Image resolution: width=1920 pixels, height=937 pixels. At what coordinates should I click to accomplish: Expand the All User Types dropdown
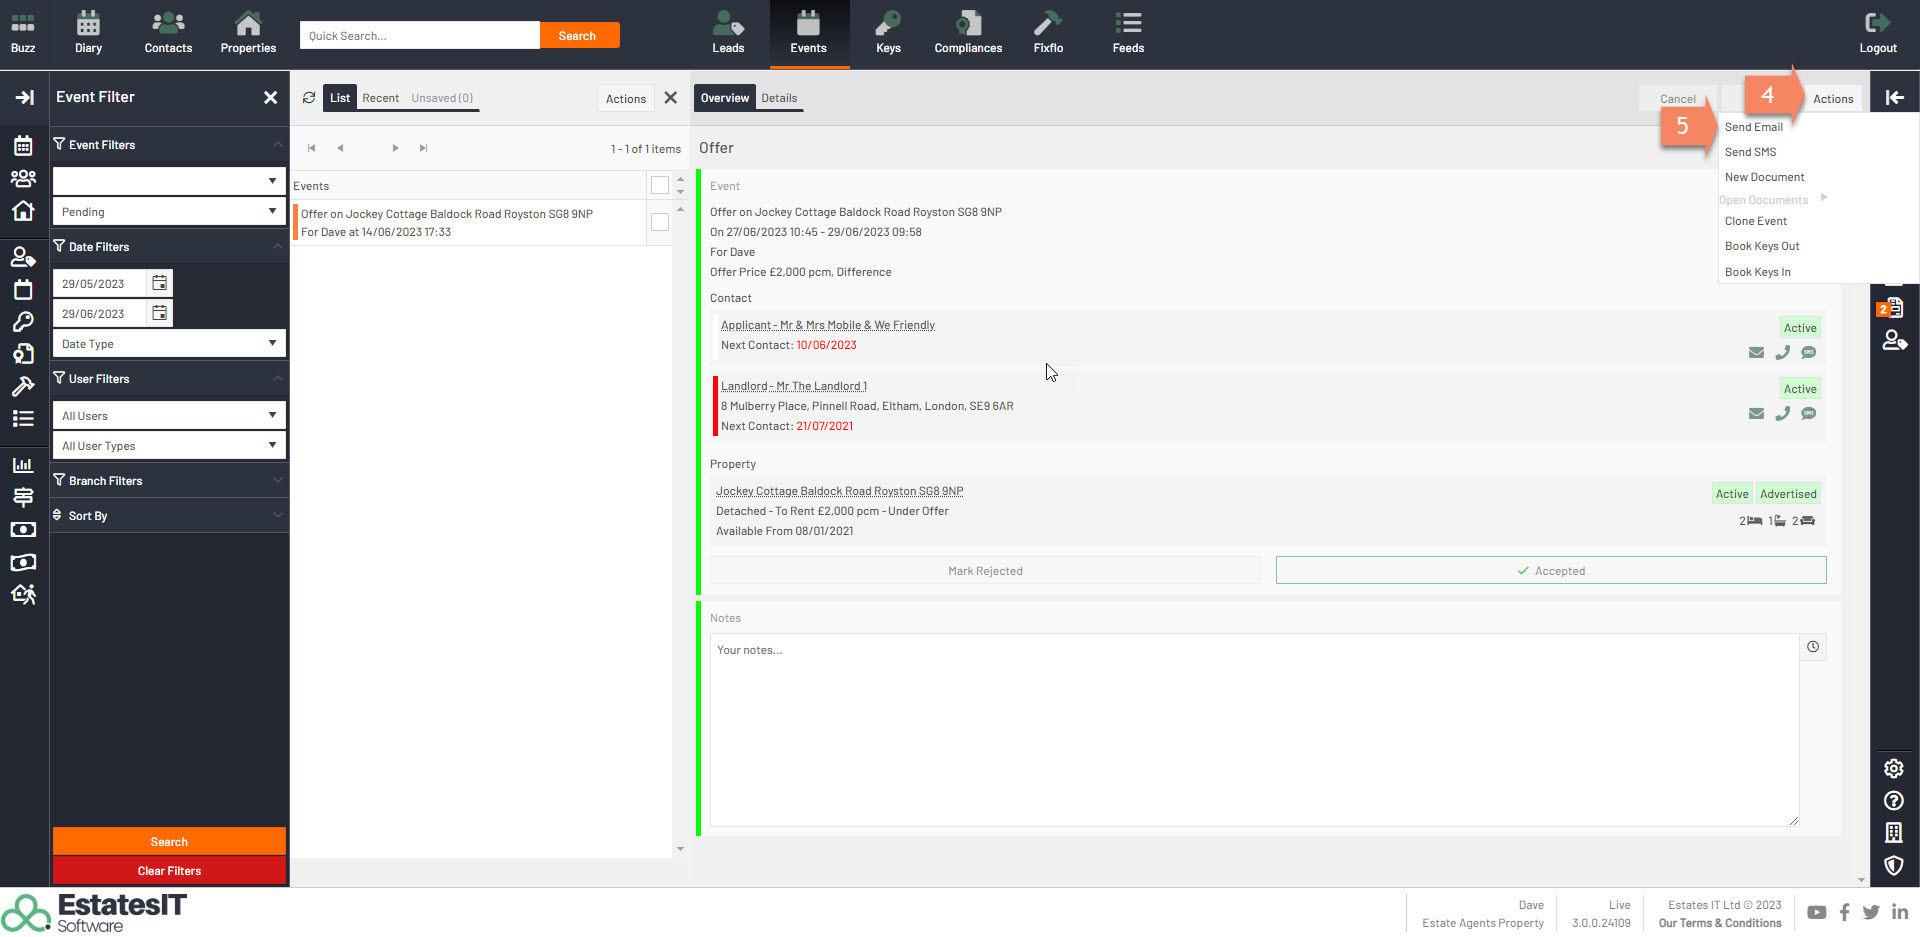click(168, 446)
